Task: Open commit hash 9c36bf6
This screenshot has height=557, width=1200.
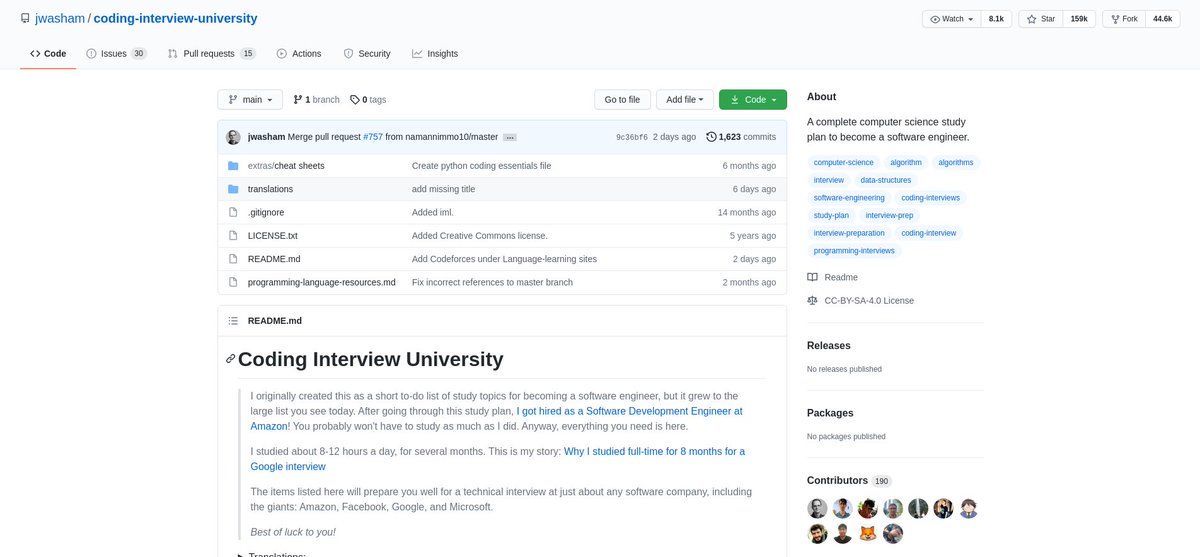Action: (632, 137)
